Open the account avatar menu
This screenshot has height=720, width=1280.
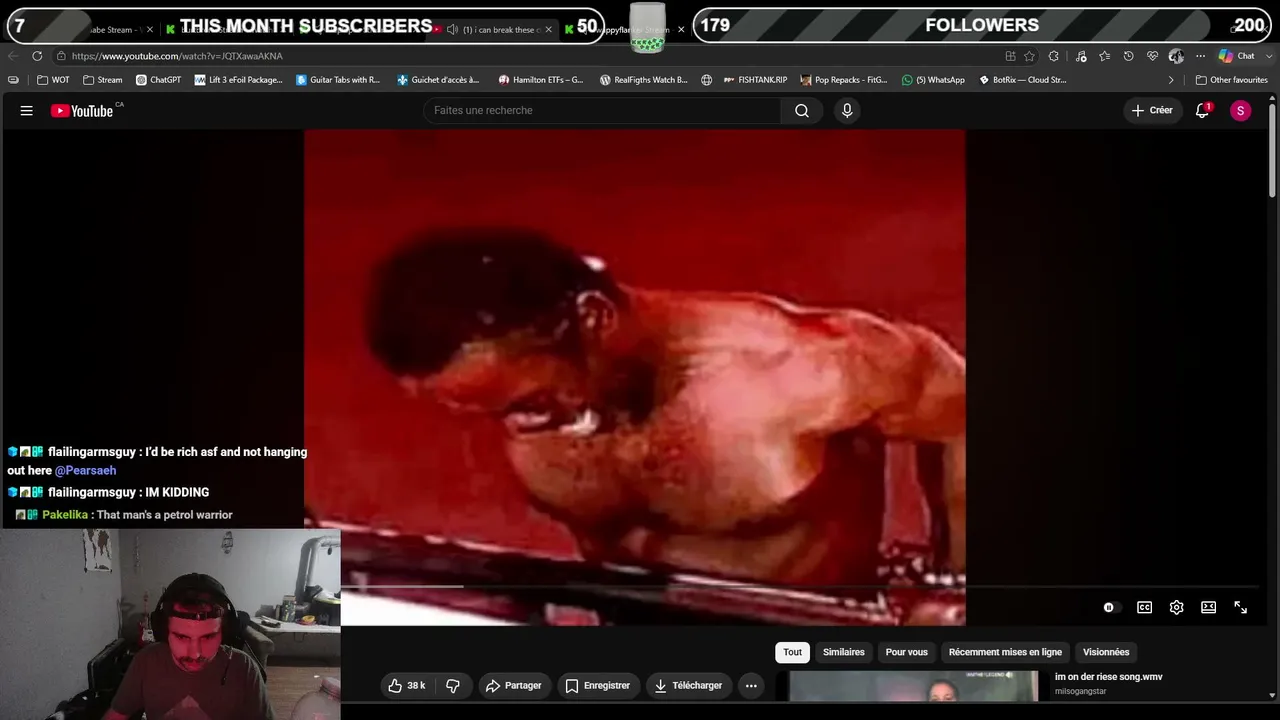(x=1240, y=111)
